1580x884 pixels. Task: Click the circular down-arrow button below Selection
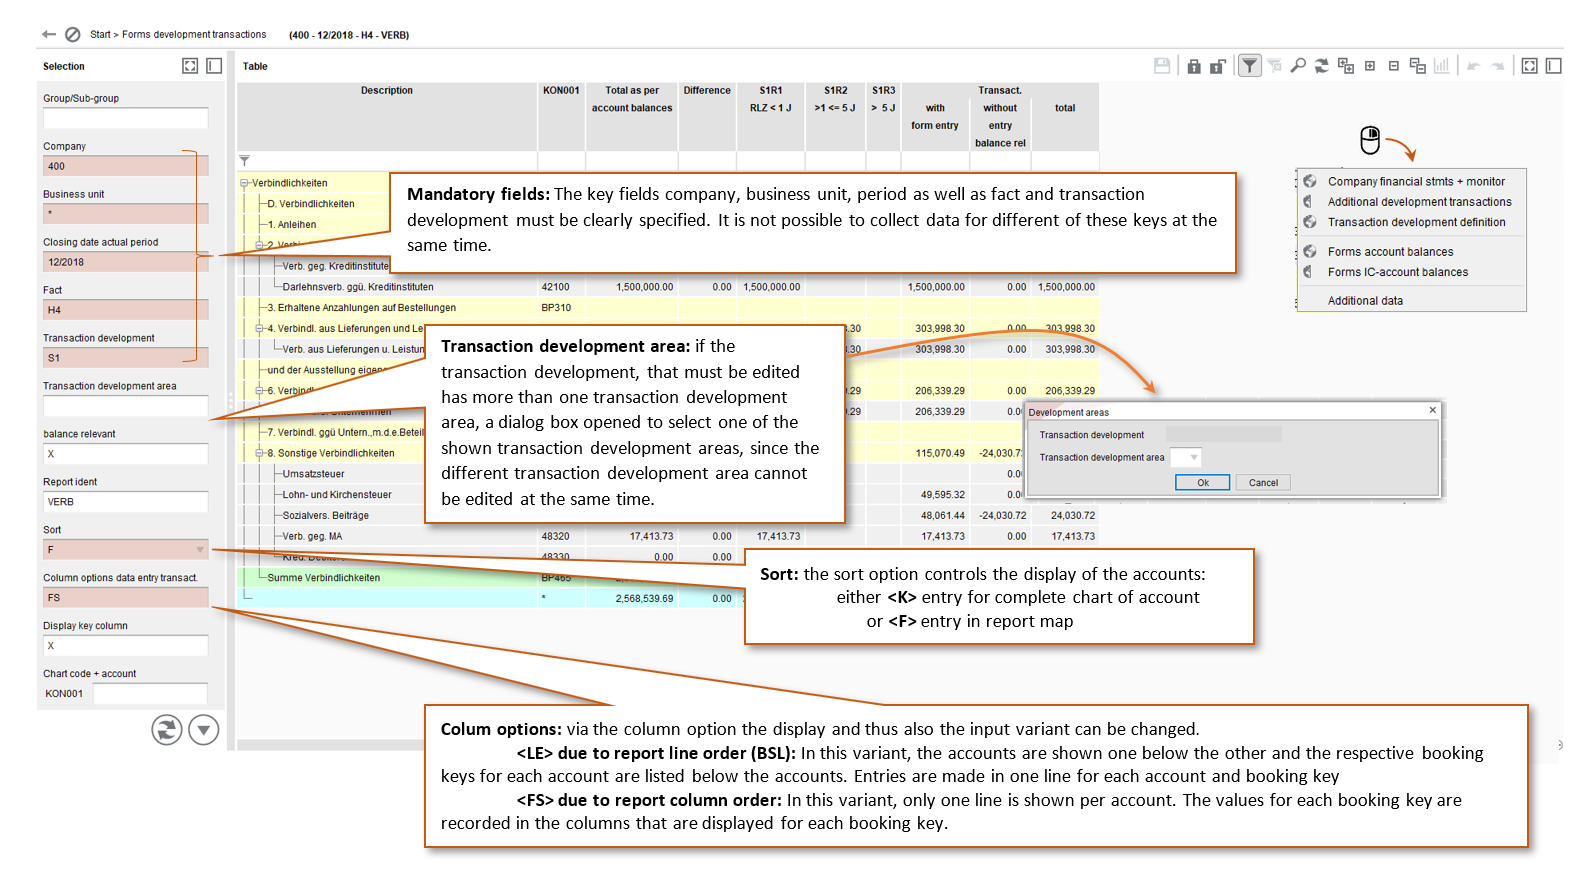pos(204,730)
